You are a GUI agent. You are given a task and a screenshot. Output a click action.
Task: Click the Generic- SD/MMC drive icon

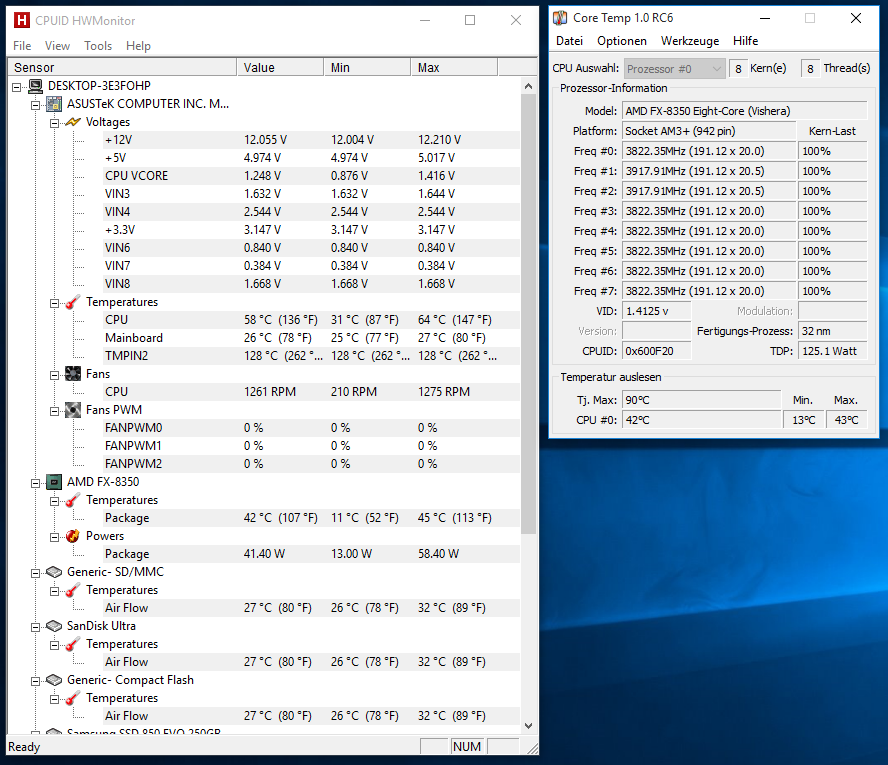tap(54, 572)
